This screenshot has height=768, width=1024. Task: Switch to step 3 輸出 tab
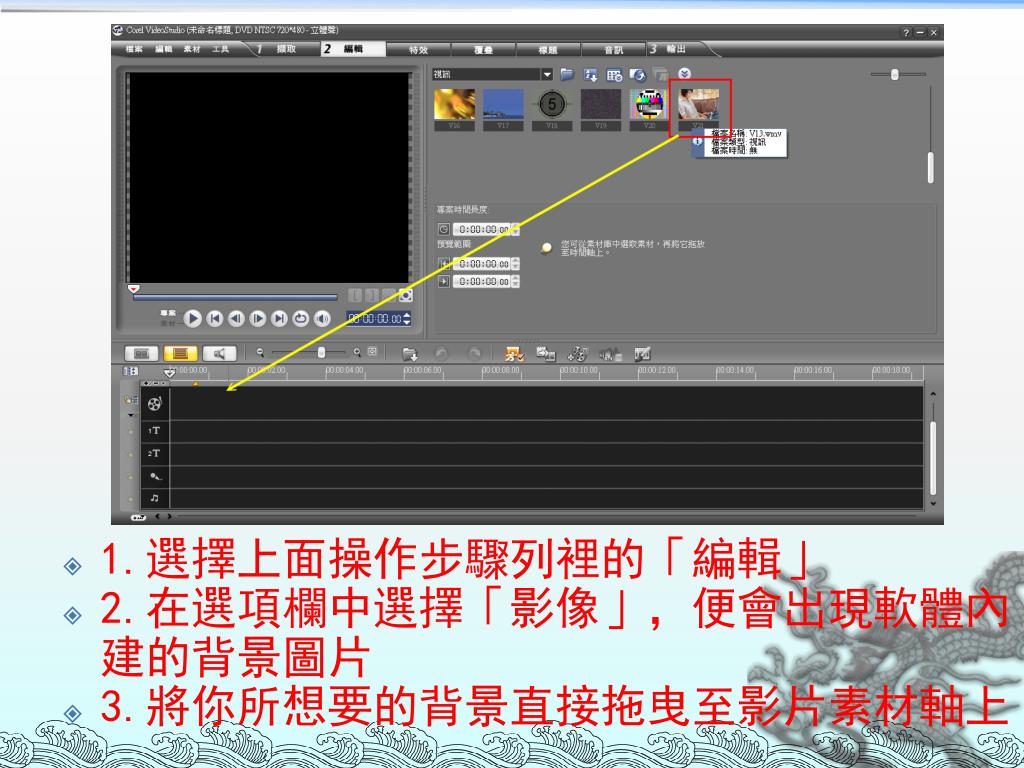675,49
